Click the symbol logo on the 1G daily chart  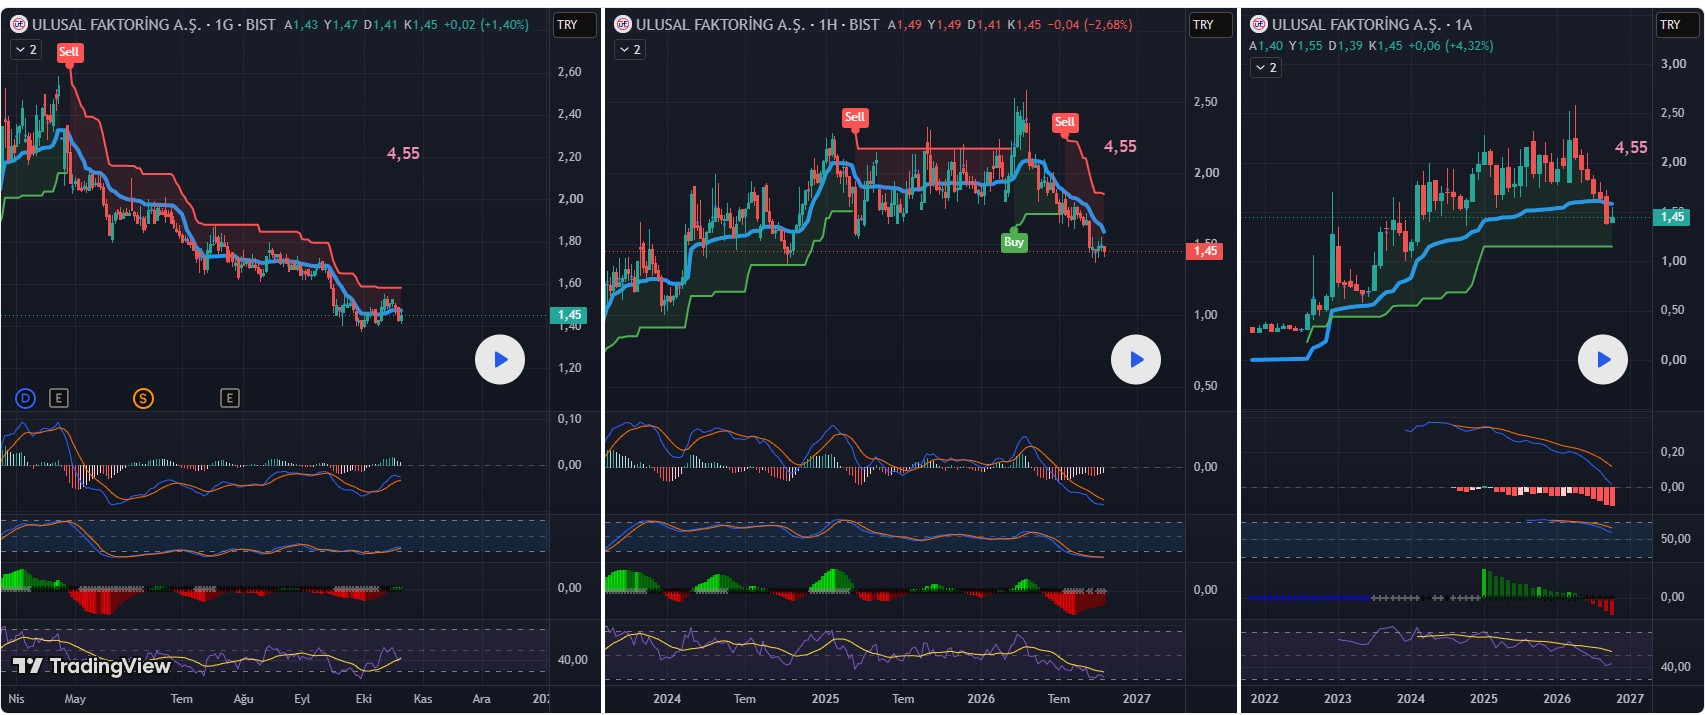click(x=18, y=24)
